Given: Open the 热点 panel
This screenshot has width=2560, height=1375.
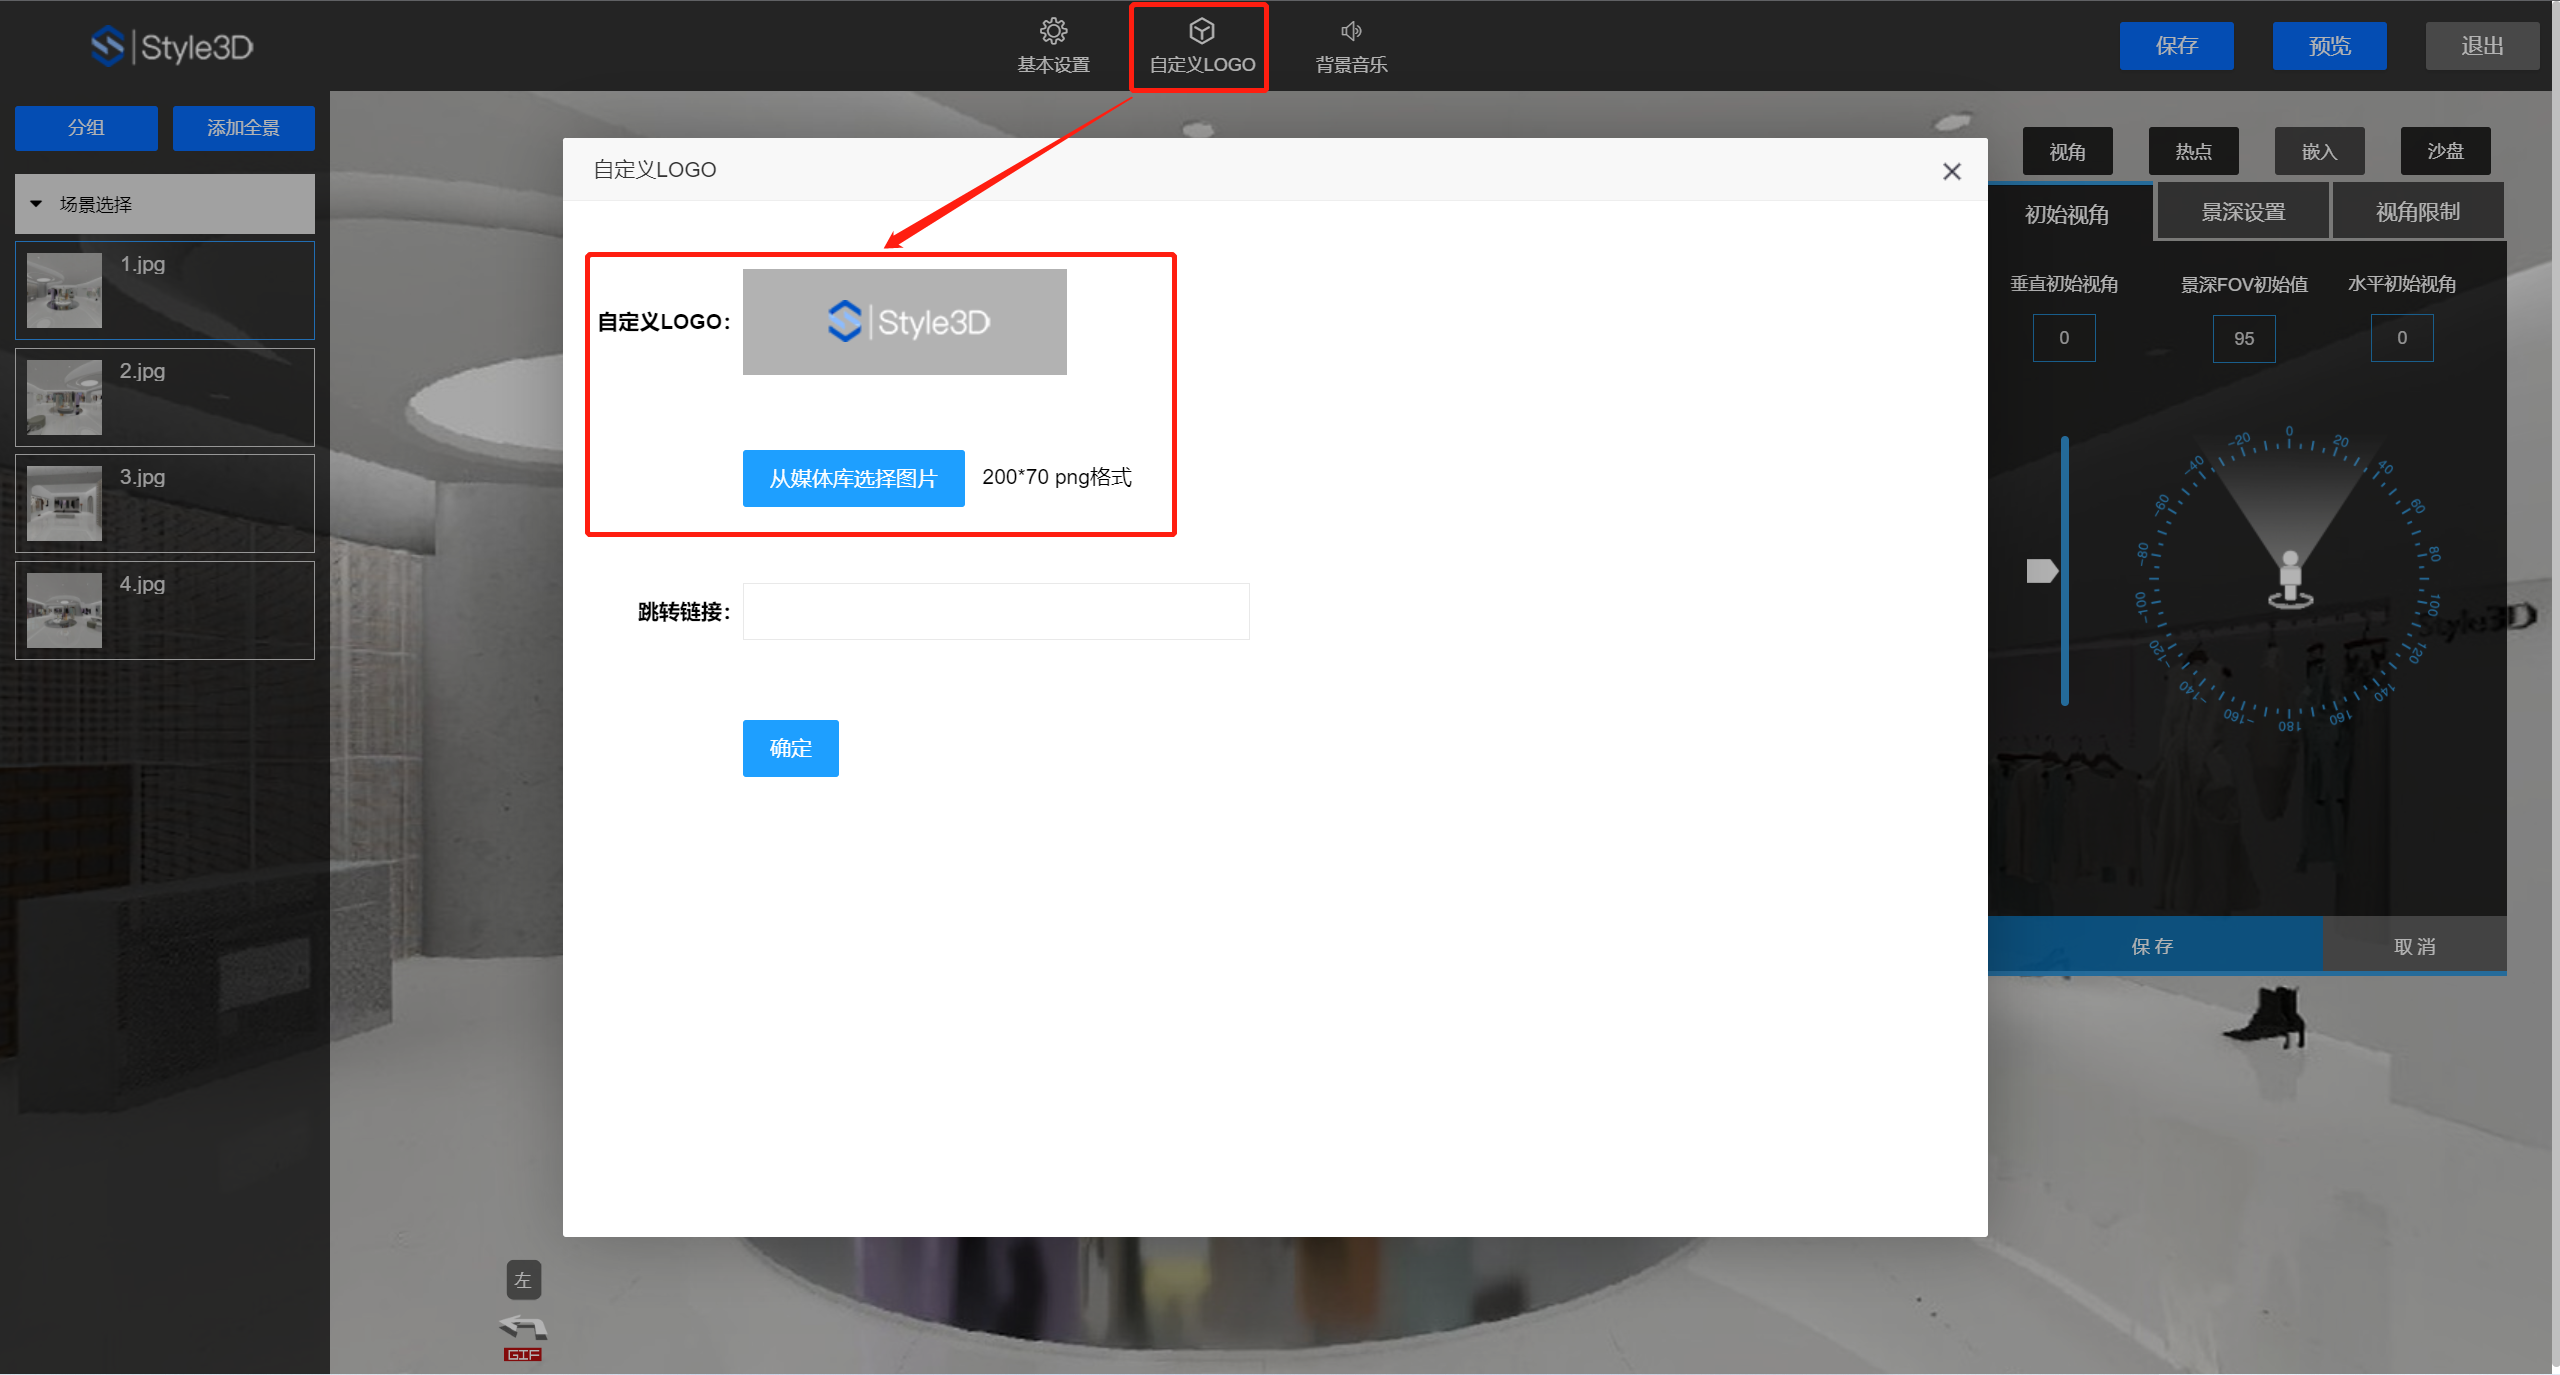Looking at the screenshot, I should [x=2193, y=151].
